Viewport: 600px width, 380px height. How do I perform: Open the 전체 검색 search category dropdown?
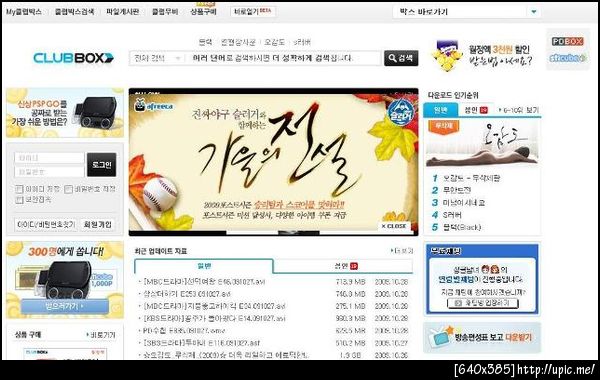pyautogui.click(x=157, y=58)
